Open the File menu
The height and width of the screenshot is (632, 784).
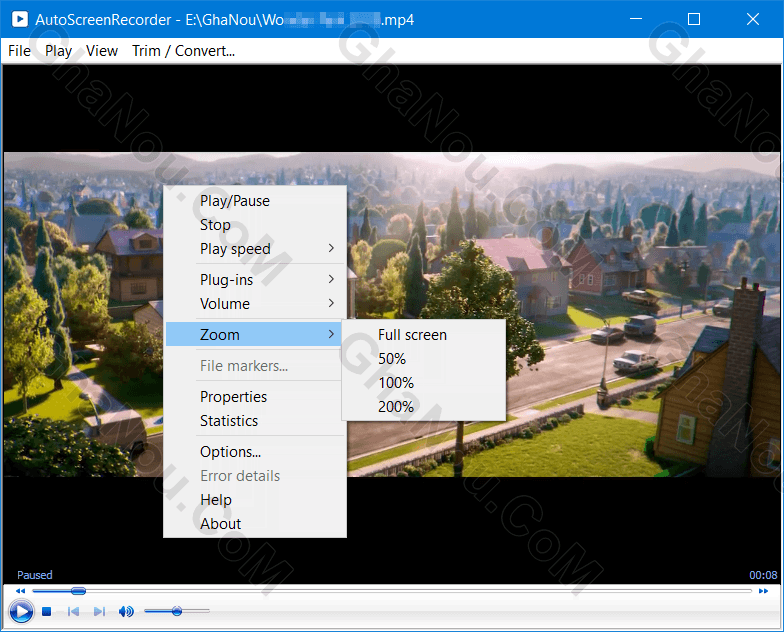click(x=20, y=51)
